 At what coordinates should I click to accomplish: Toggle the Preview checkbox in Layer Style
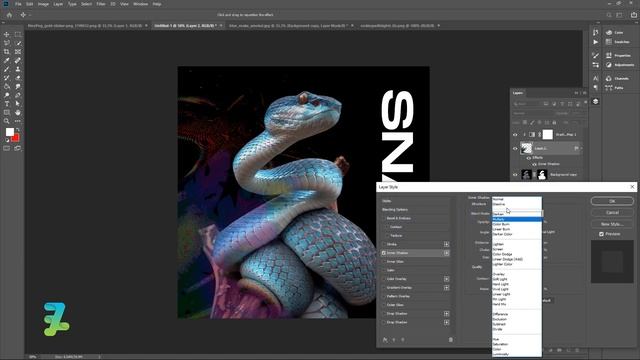601,234
